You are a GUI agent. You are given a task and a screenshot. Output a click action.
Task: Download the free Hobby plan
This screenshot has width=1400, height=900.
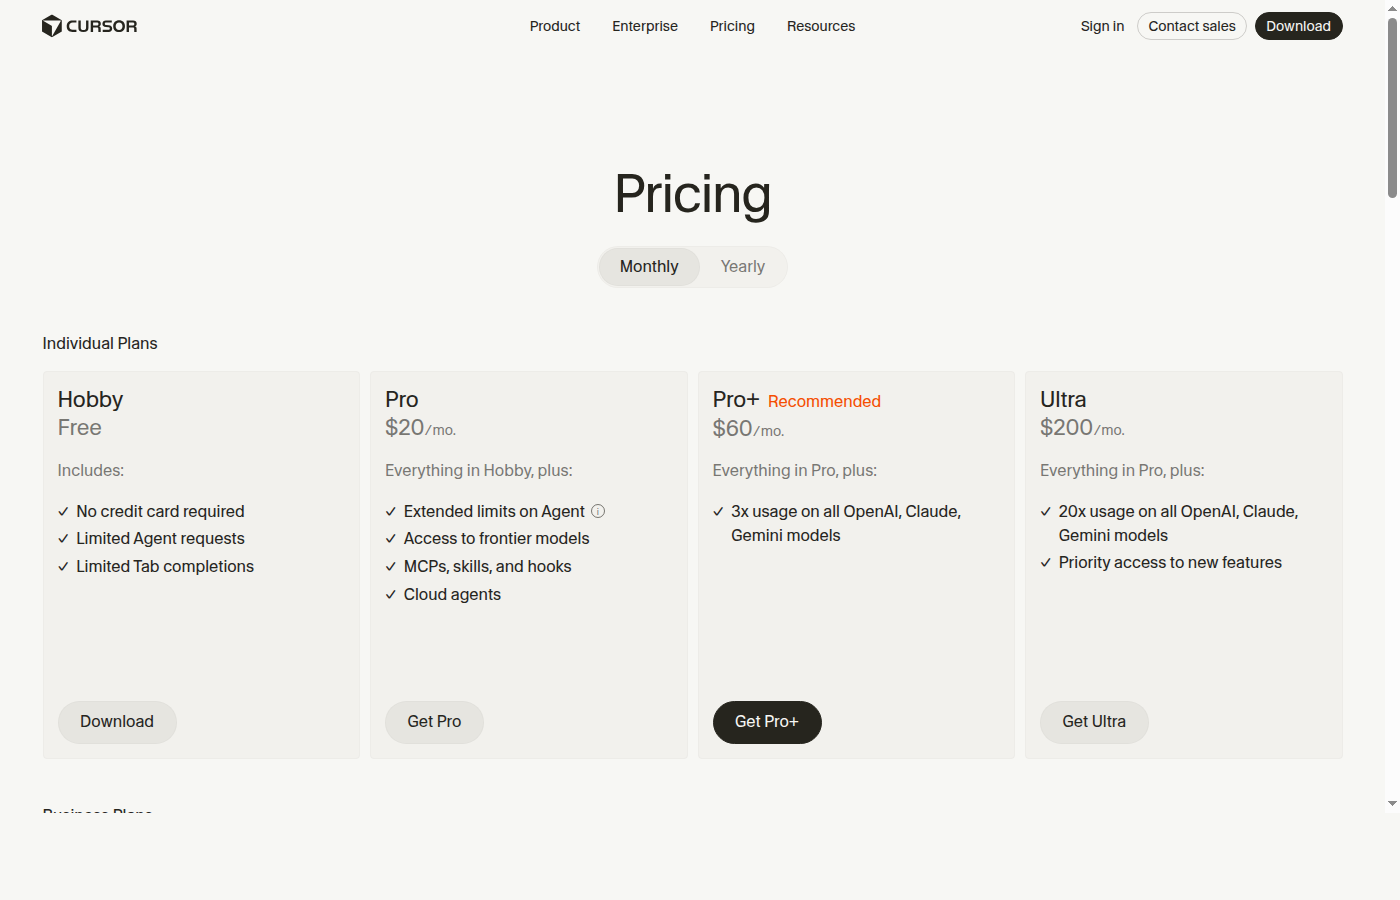click(117, 721)
